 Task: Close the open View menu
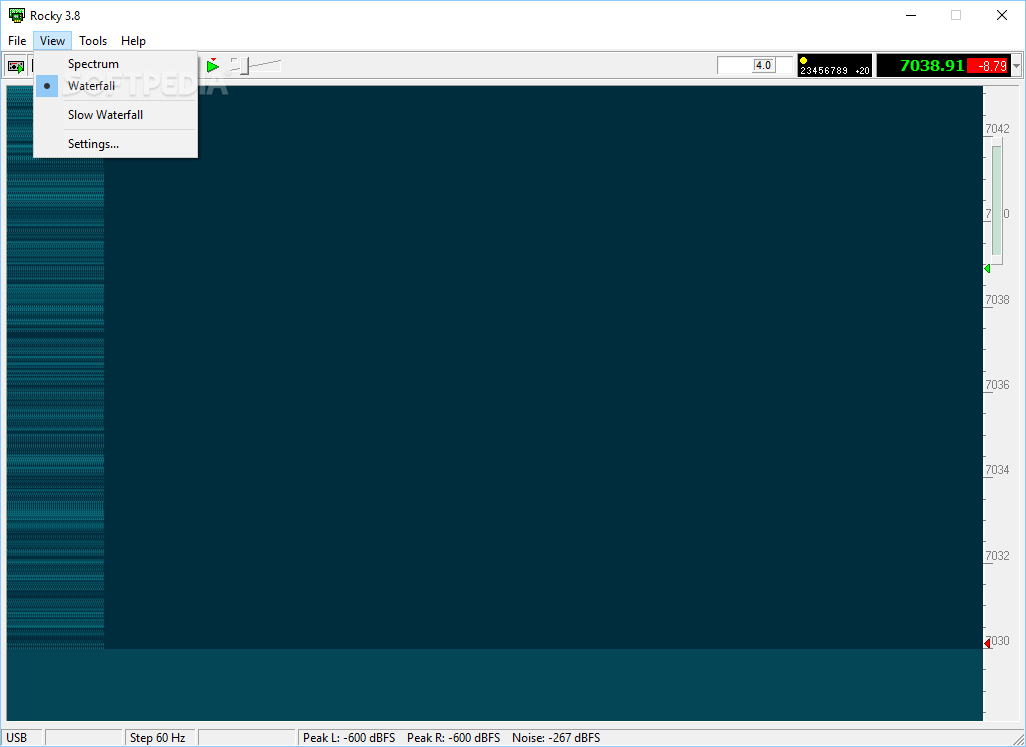(52, 41)
